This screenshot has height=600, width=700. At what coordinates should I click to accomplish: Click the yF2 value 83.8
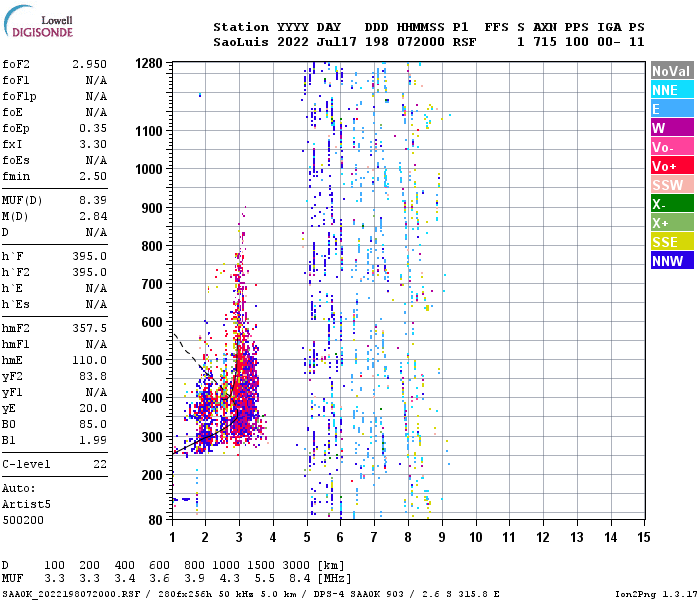tap(93, 376)
